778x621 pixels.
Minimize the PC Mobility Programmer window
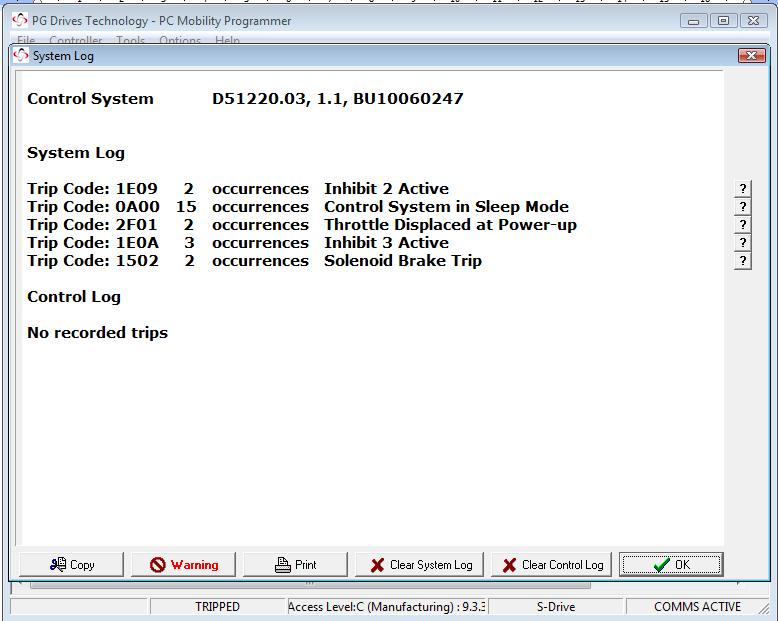coord(694,21)
